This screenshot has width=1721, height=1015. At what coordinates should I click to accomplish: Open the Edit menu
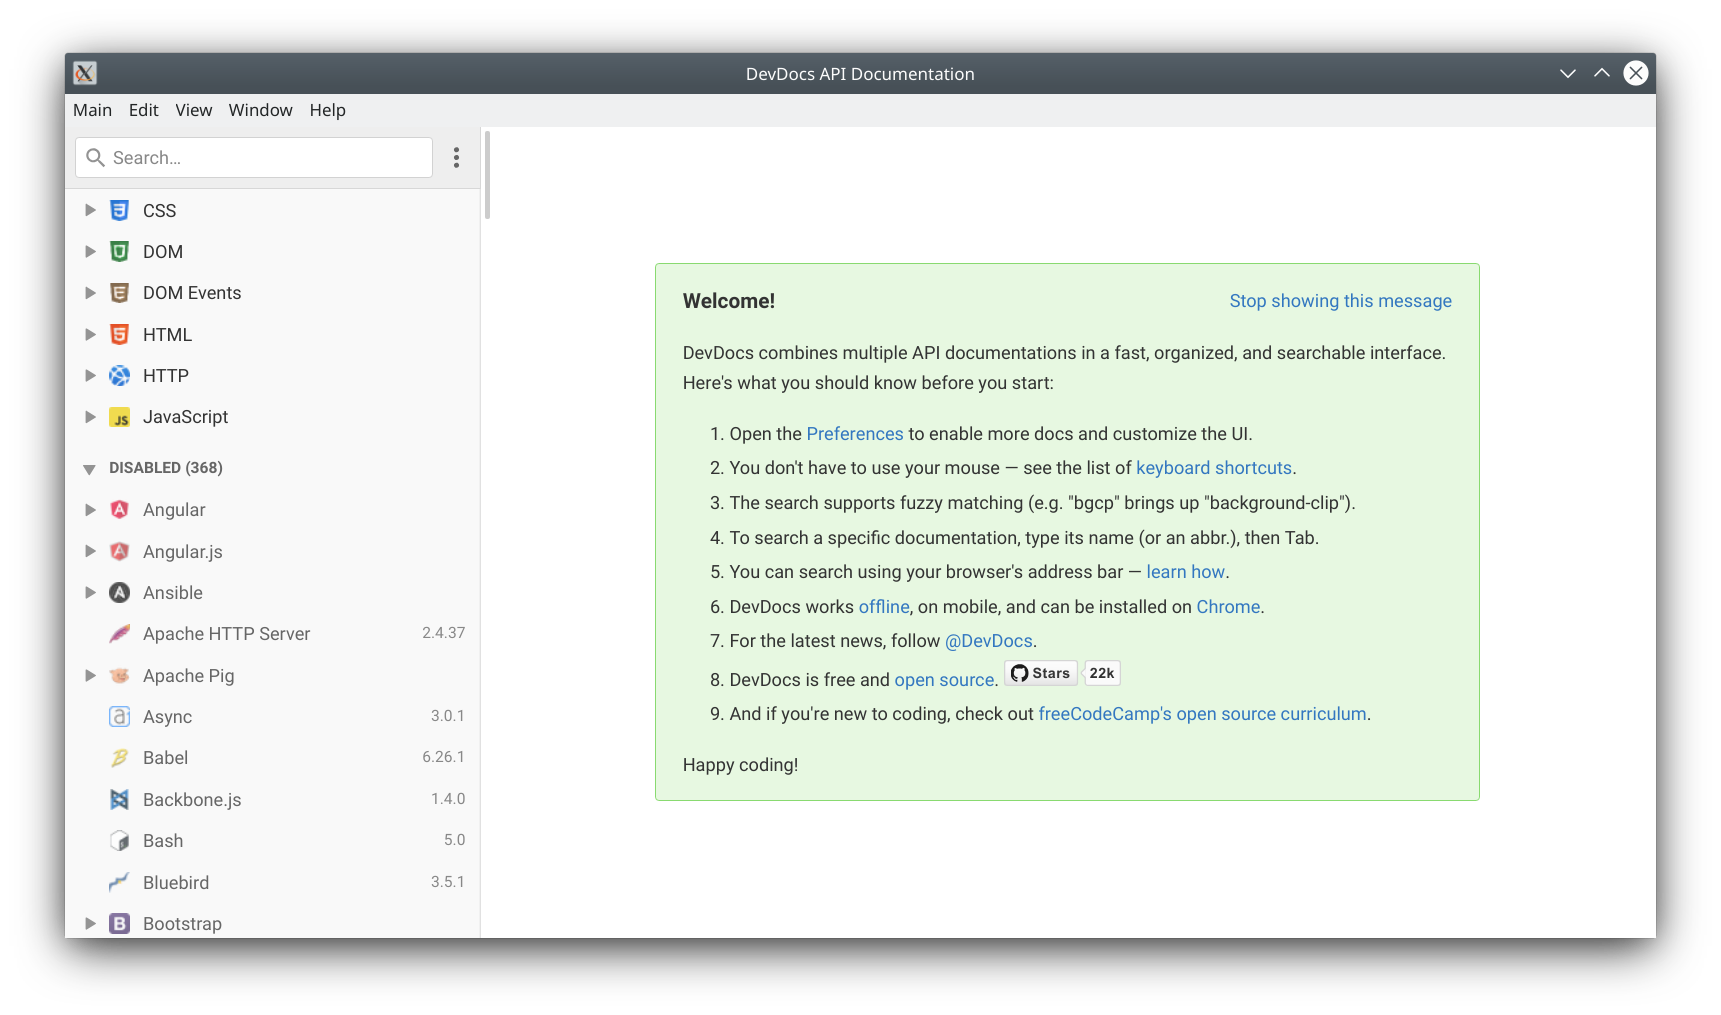click(144, 110)
